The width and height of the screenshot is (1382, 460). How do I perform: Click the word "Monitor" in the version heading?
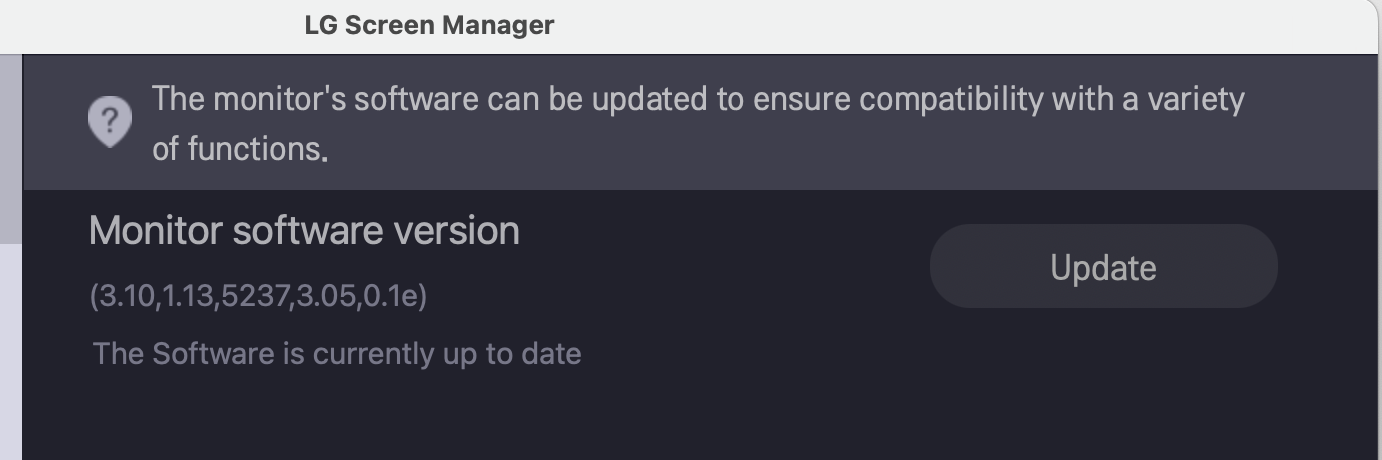pos(156,231)
